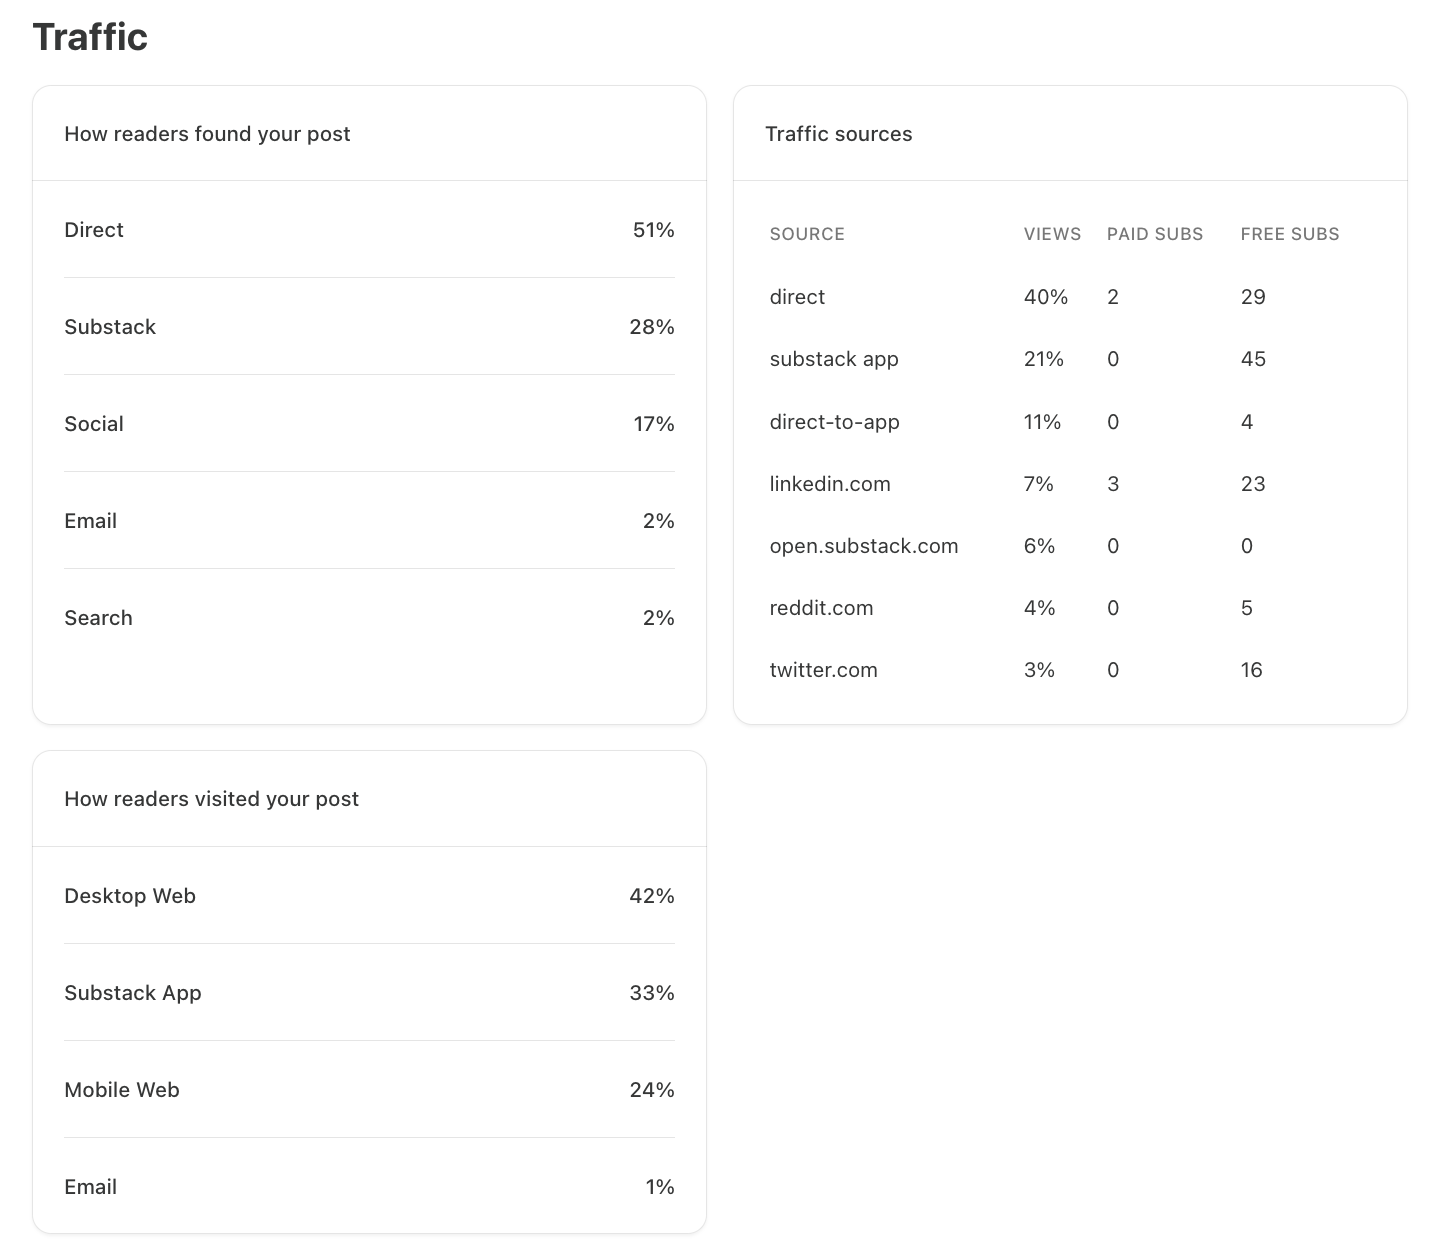This screenshot has height=1252, width=1442.
Task: Select the Substack App 33% row
Action: pos(369,993)
